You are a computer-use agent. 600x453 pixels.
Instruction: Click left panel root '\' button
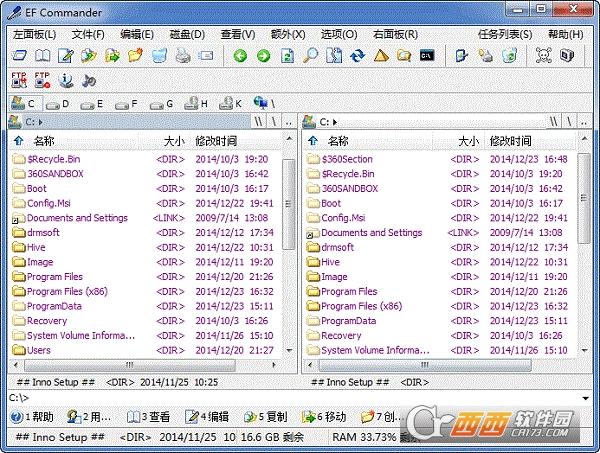[274, 122]
